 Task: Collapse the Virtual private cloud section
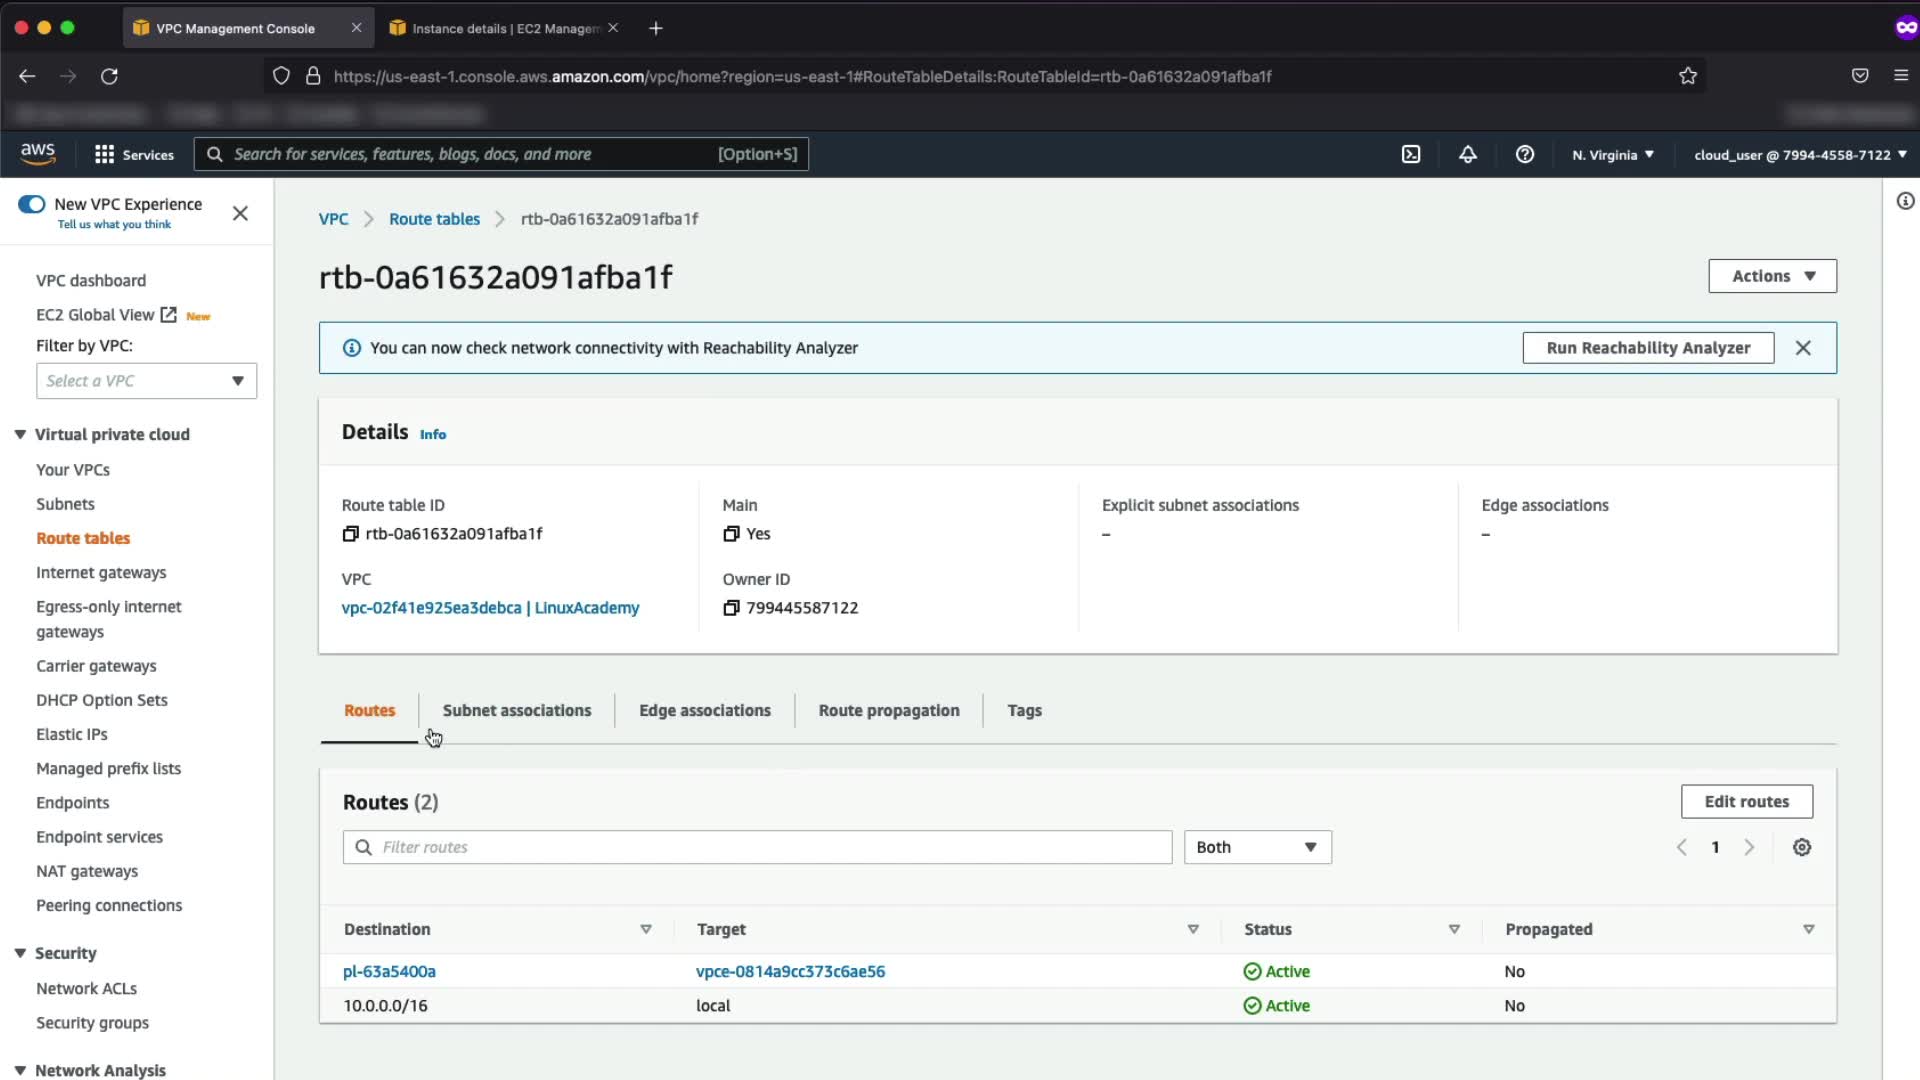[20, 434]
